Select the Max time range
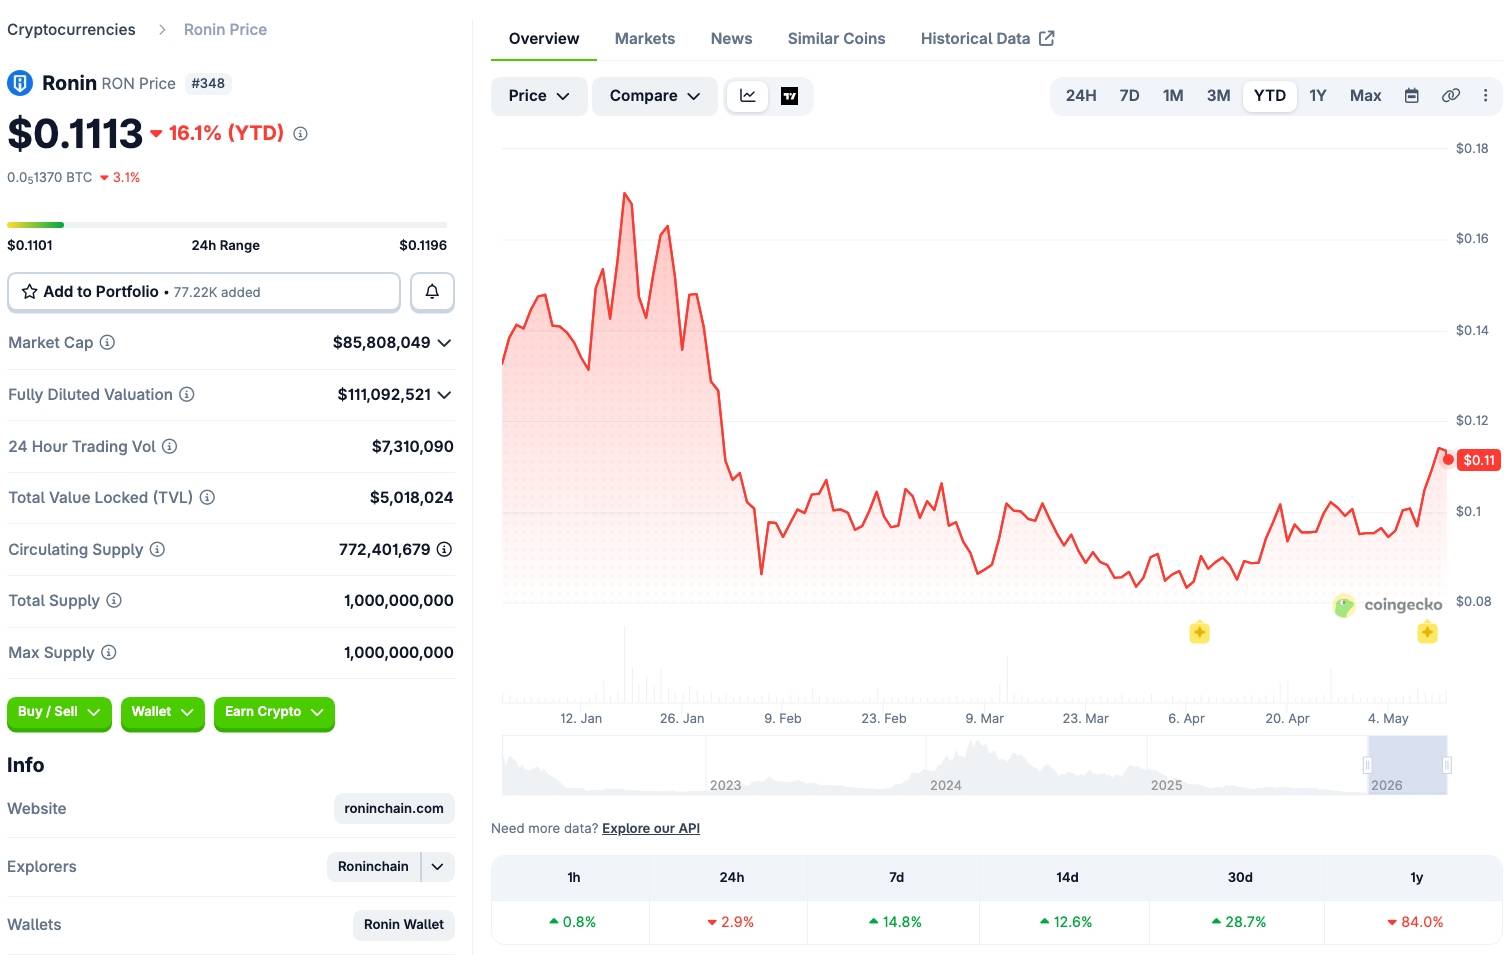Viewport: 1509px width, 955px height. 1365,96
